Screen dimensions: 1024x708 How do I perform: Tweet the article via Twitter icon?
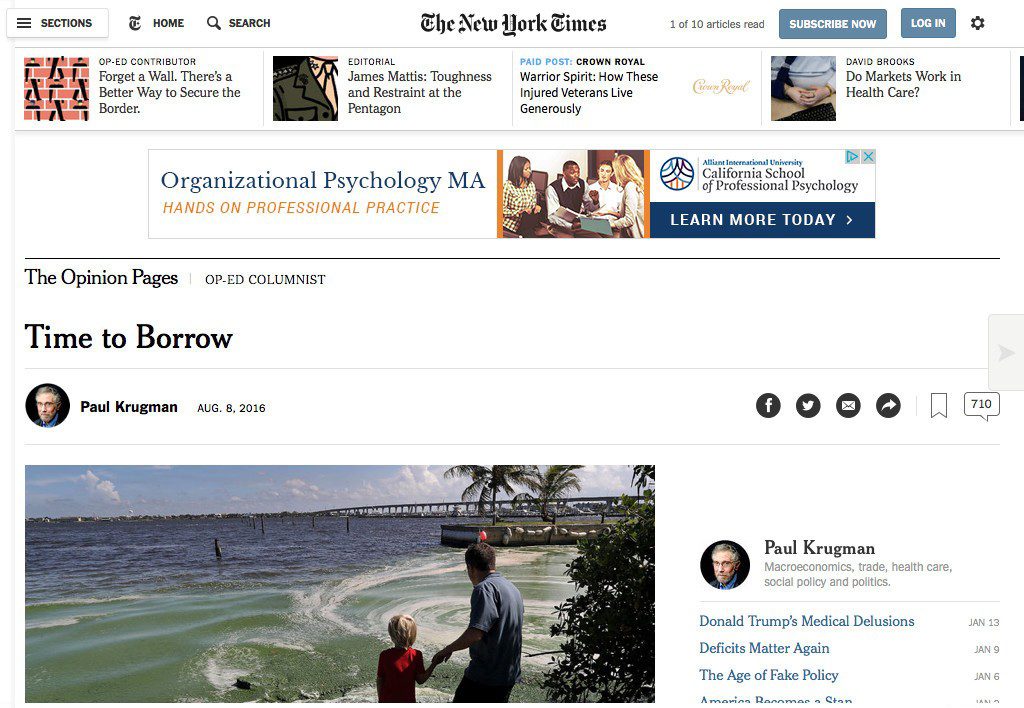[x=808, y=406]
